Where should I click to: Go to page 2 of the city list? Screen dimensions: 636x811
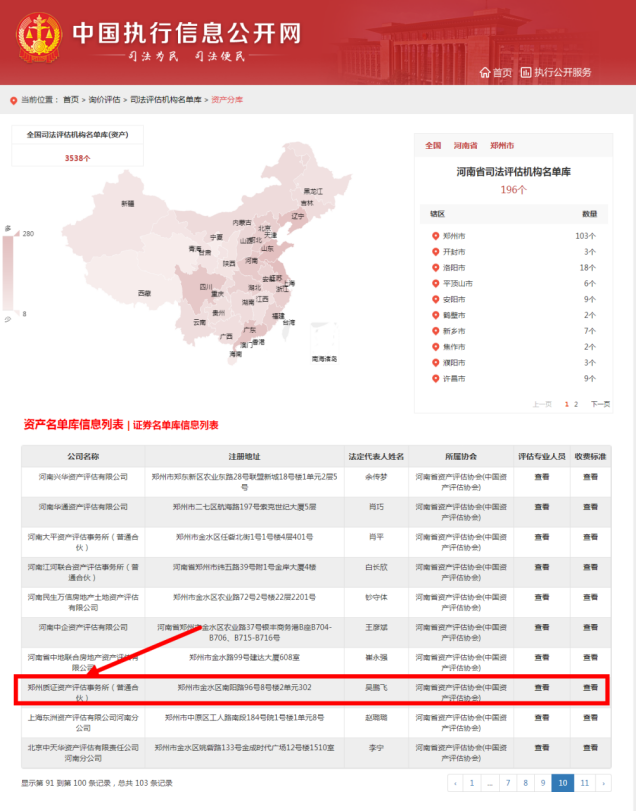(x=576, y=404)
